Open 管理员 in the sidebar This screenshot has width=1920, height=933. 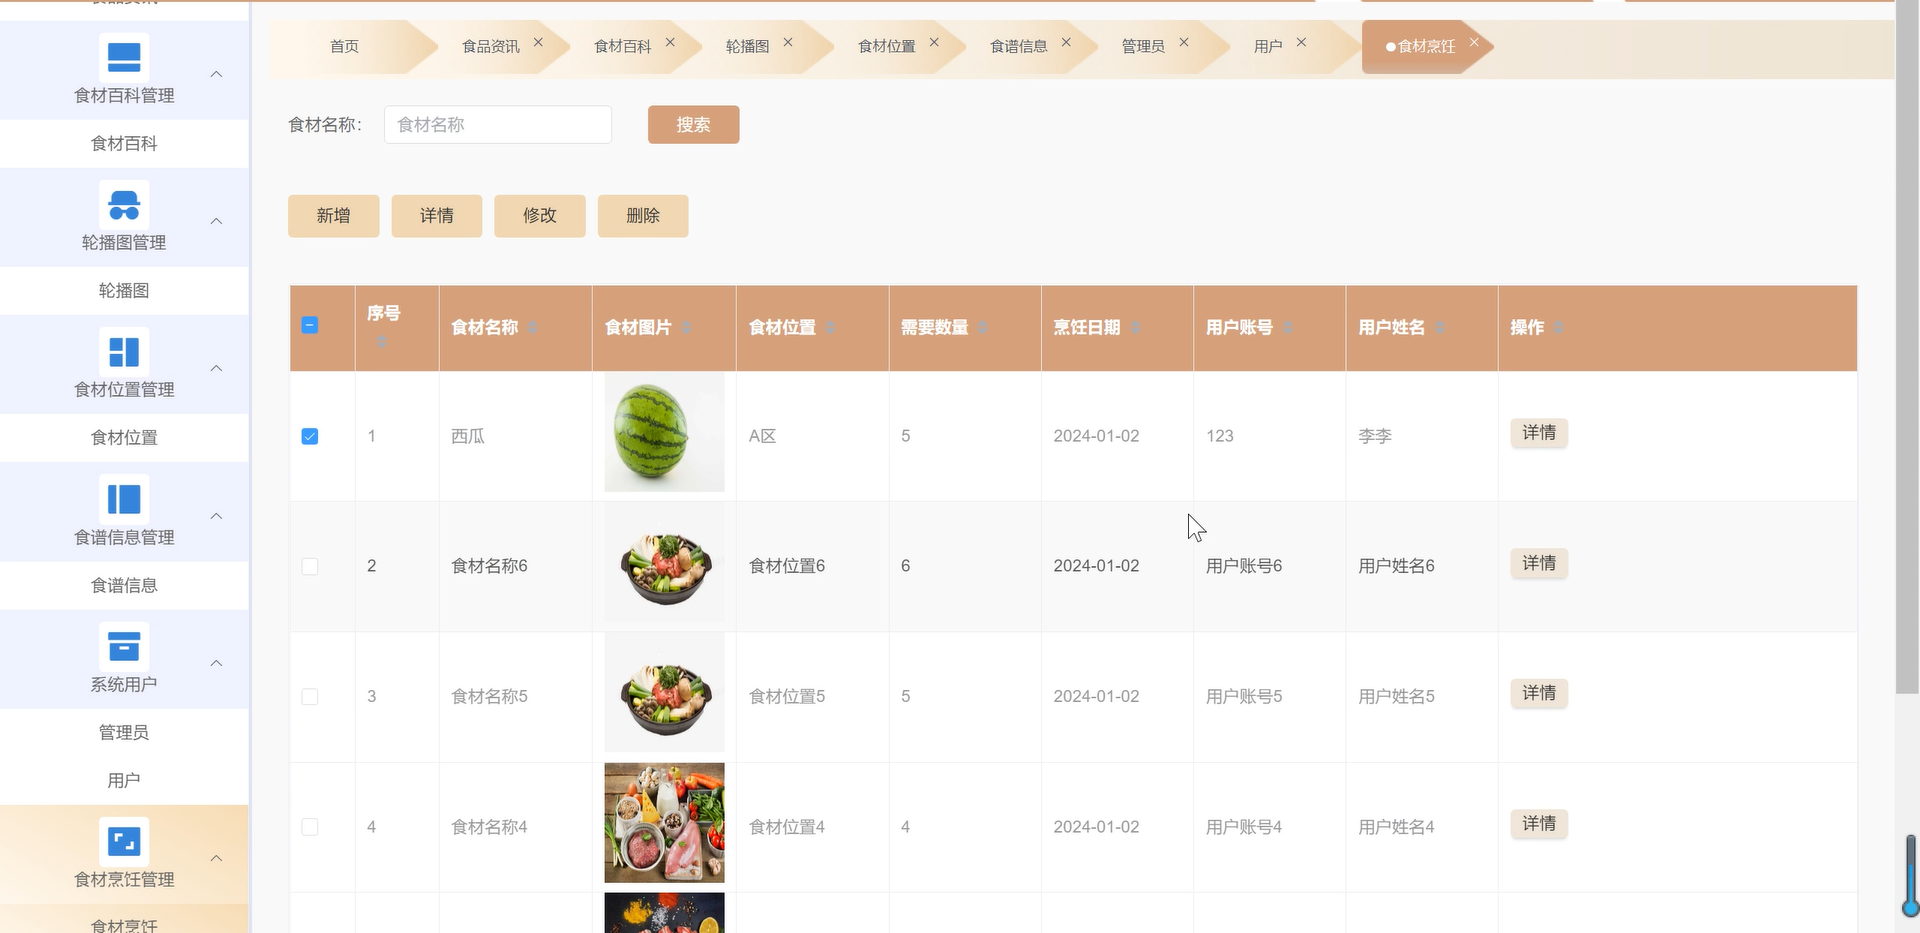(124, 733)
